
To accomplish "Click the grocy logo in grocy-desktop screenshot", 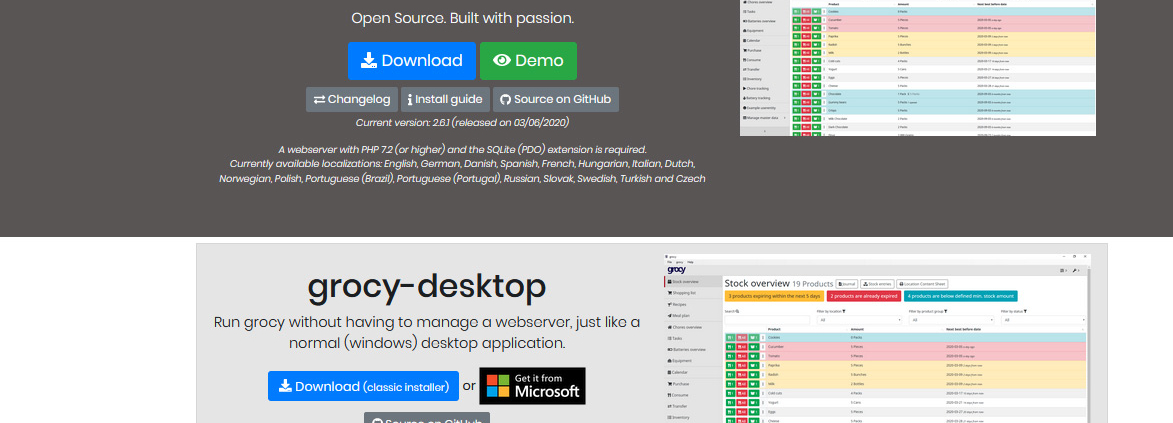I will [676, 270].
